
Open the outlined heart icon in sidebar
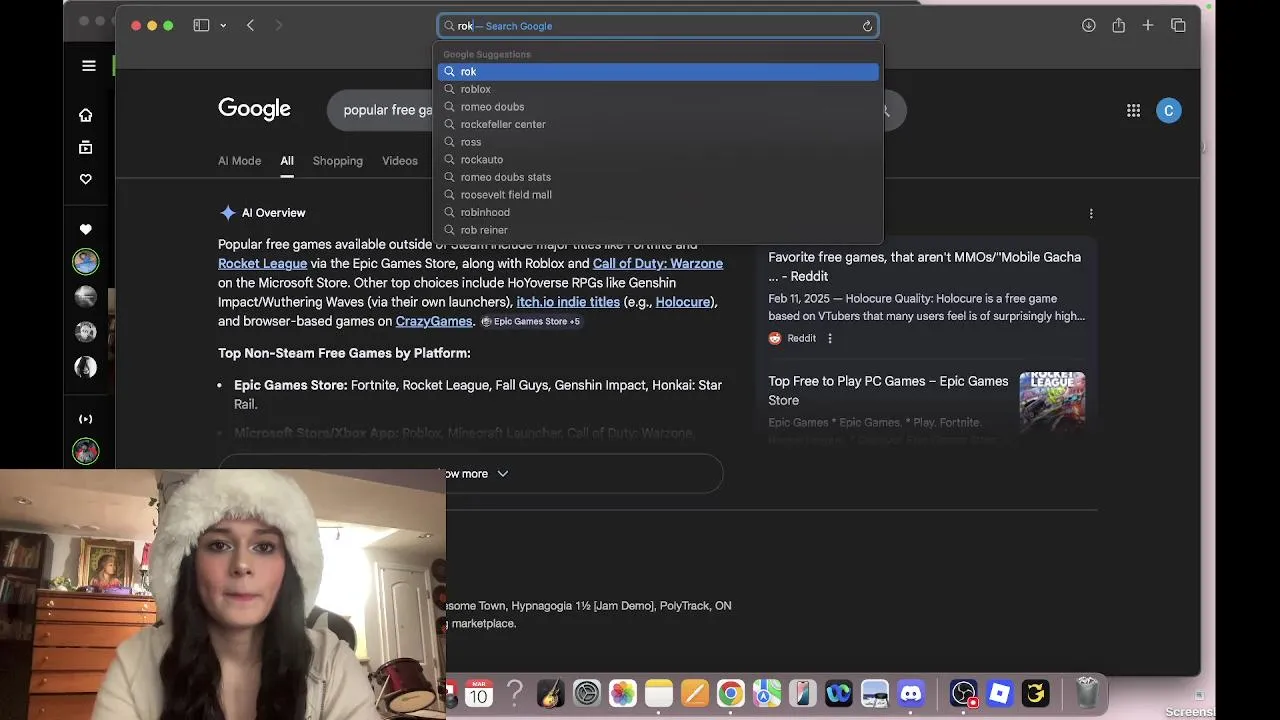86,179
